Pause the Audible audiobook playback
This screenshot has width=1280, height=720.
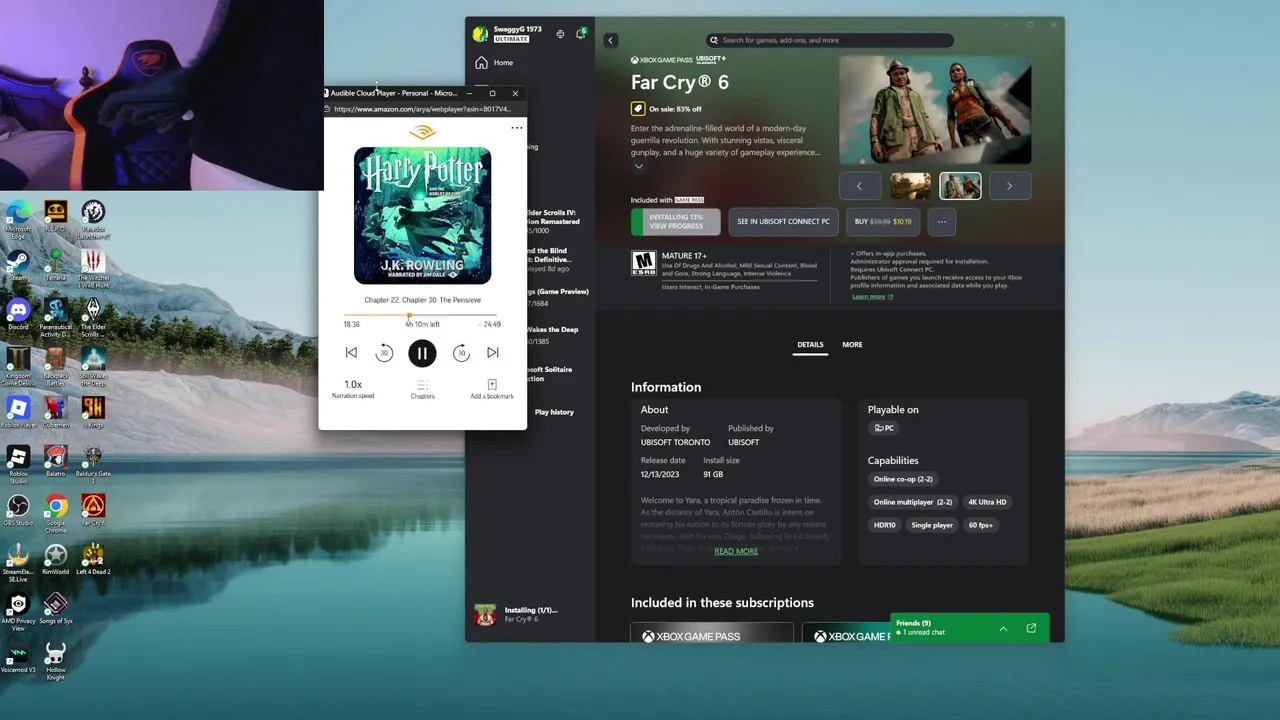coord(422,353)
